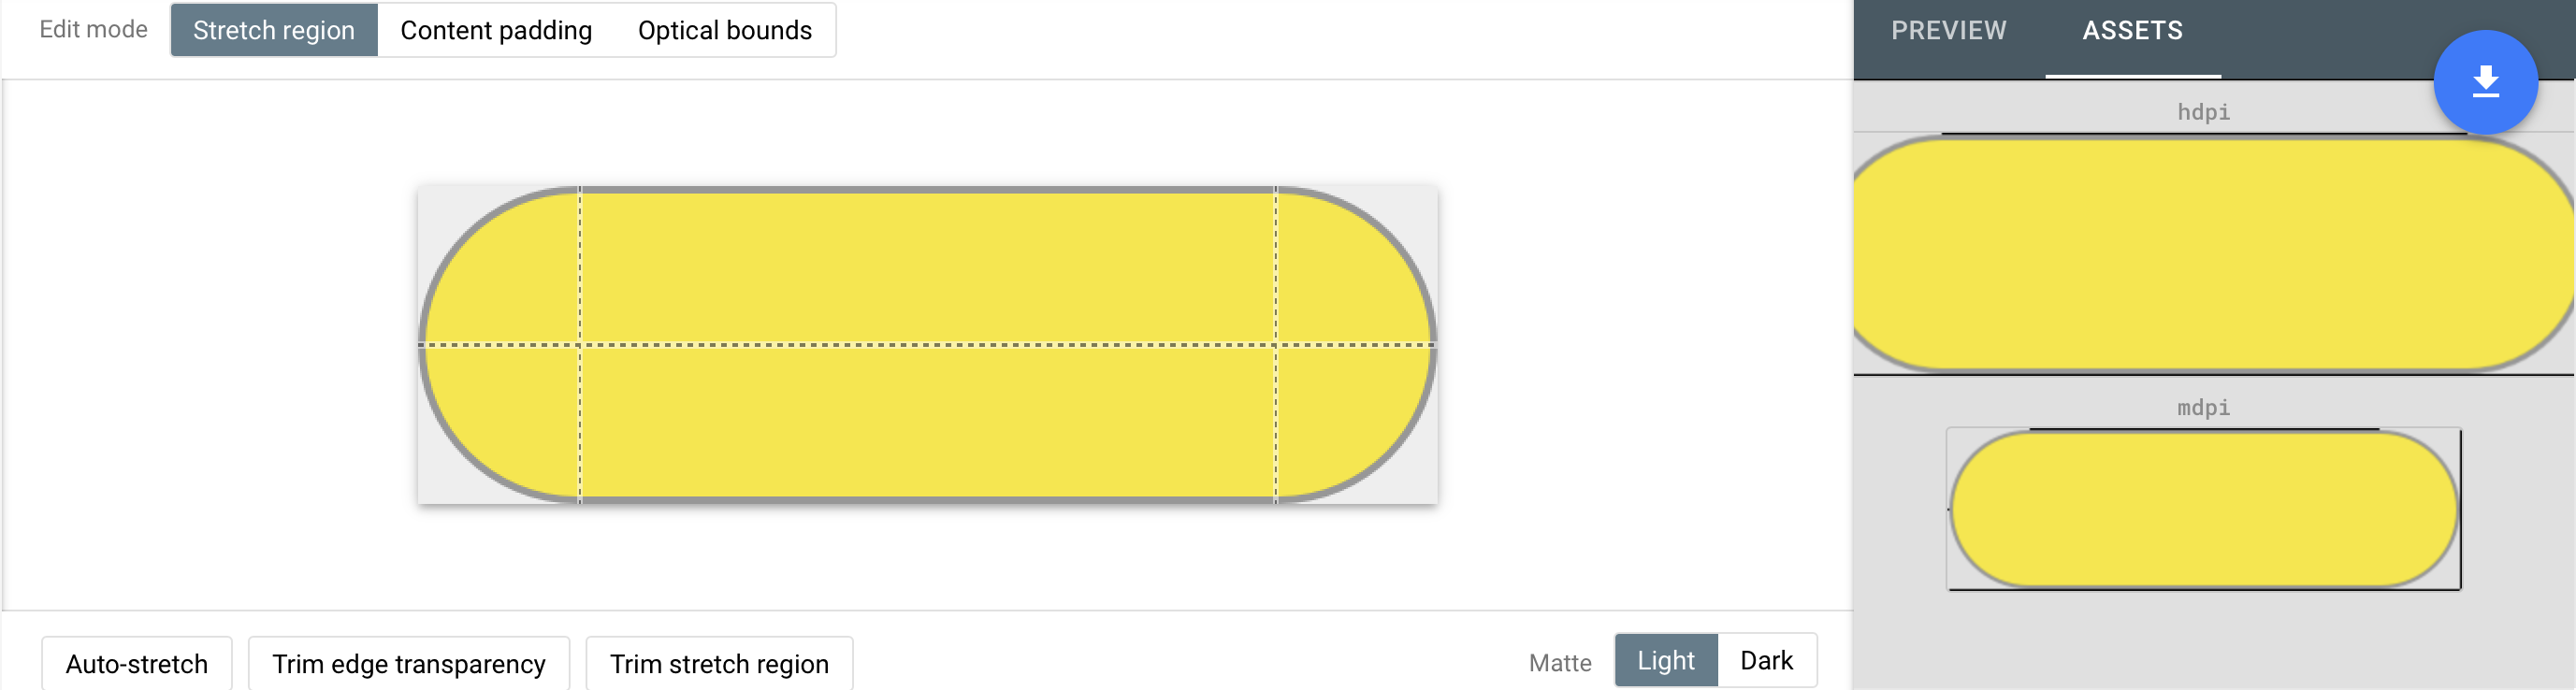Click Trim edge transparency button
Screen dimensions: 2576x690
(x=409, y=663)
